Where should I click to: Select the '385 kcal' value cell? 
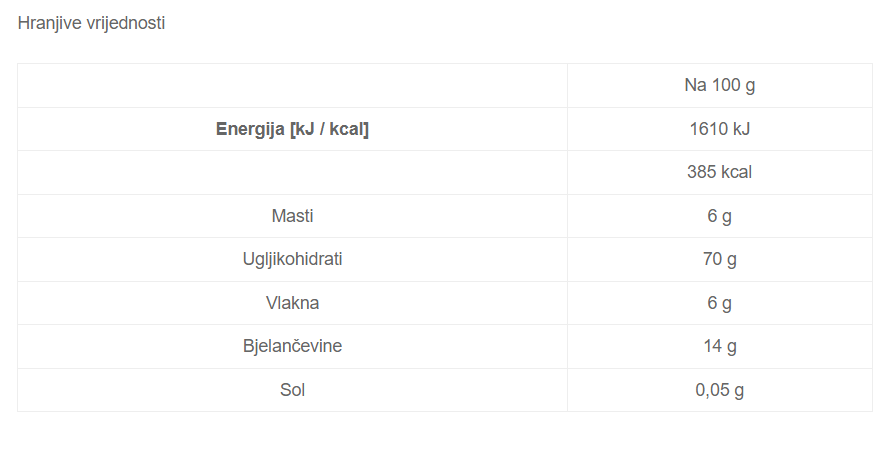pos(719,172)
